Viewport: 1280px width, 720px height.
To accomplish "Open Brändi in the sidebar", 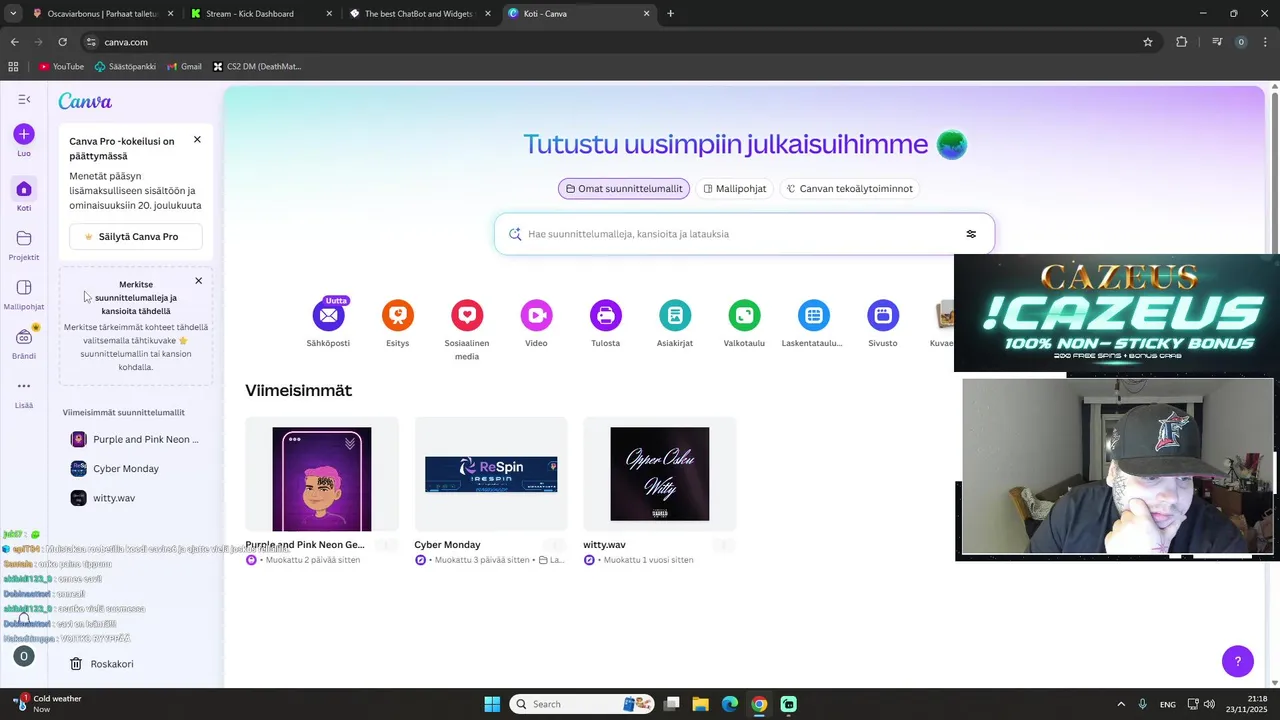I will (24, 343).
